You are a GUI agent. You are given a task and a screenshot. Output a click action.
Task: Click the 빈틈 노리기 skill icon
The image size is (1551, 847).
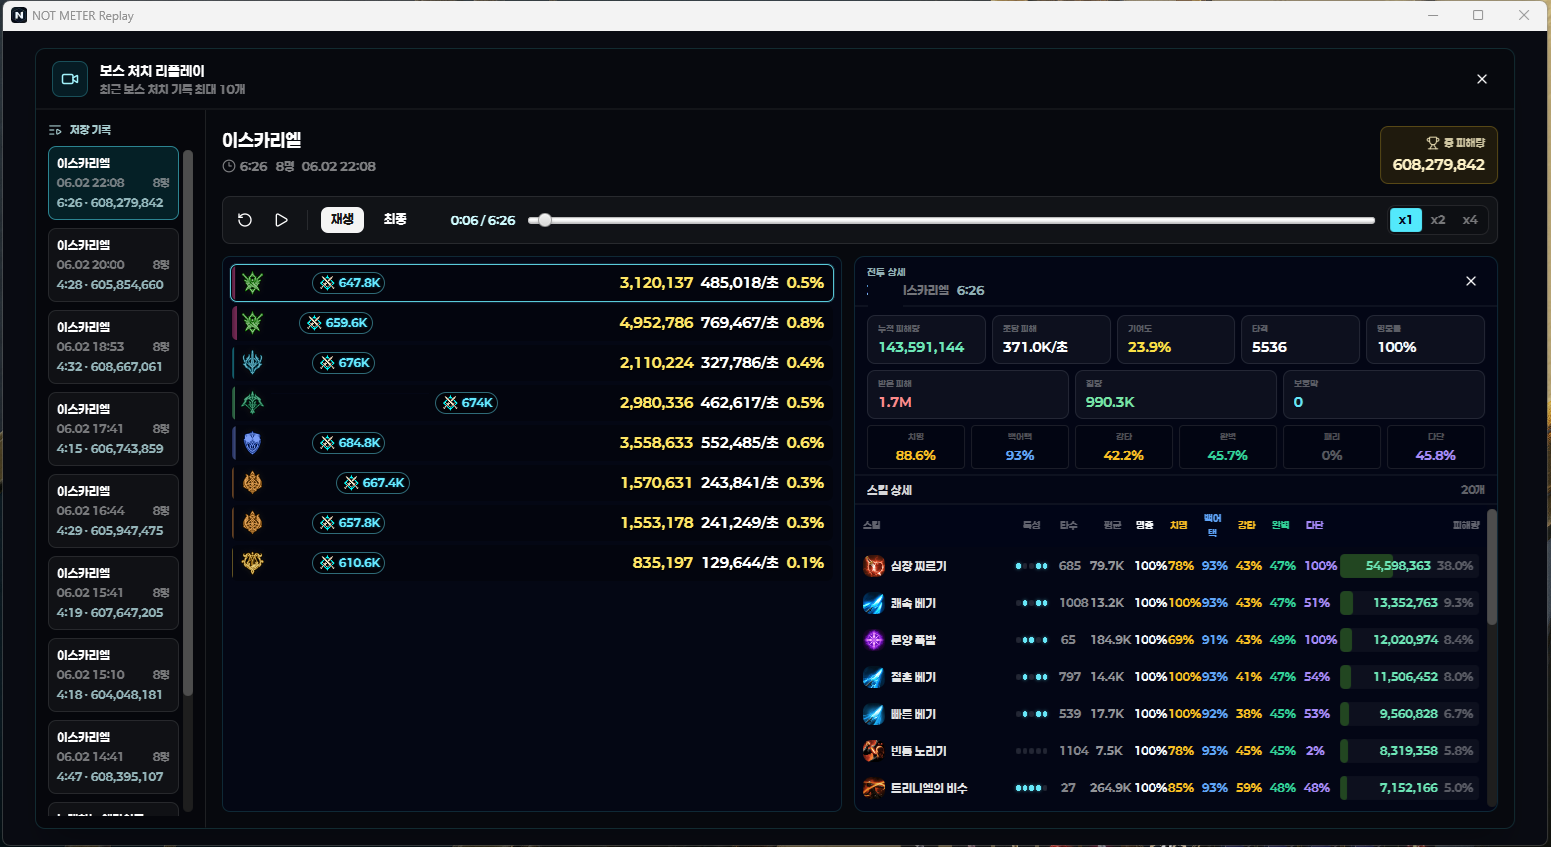click(874, 751)
